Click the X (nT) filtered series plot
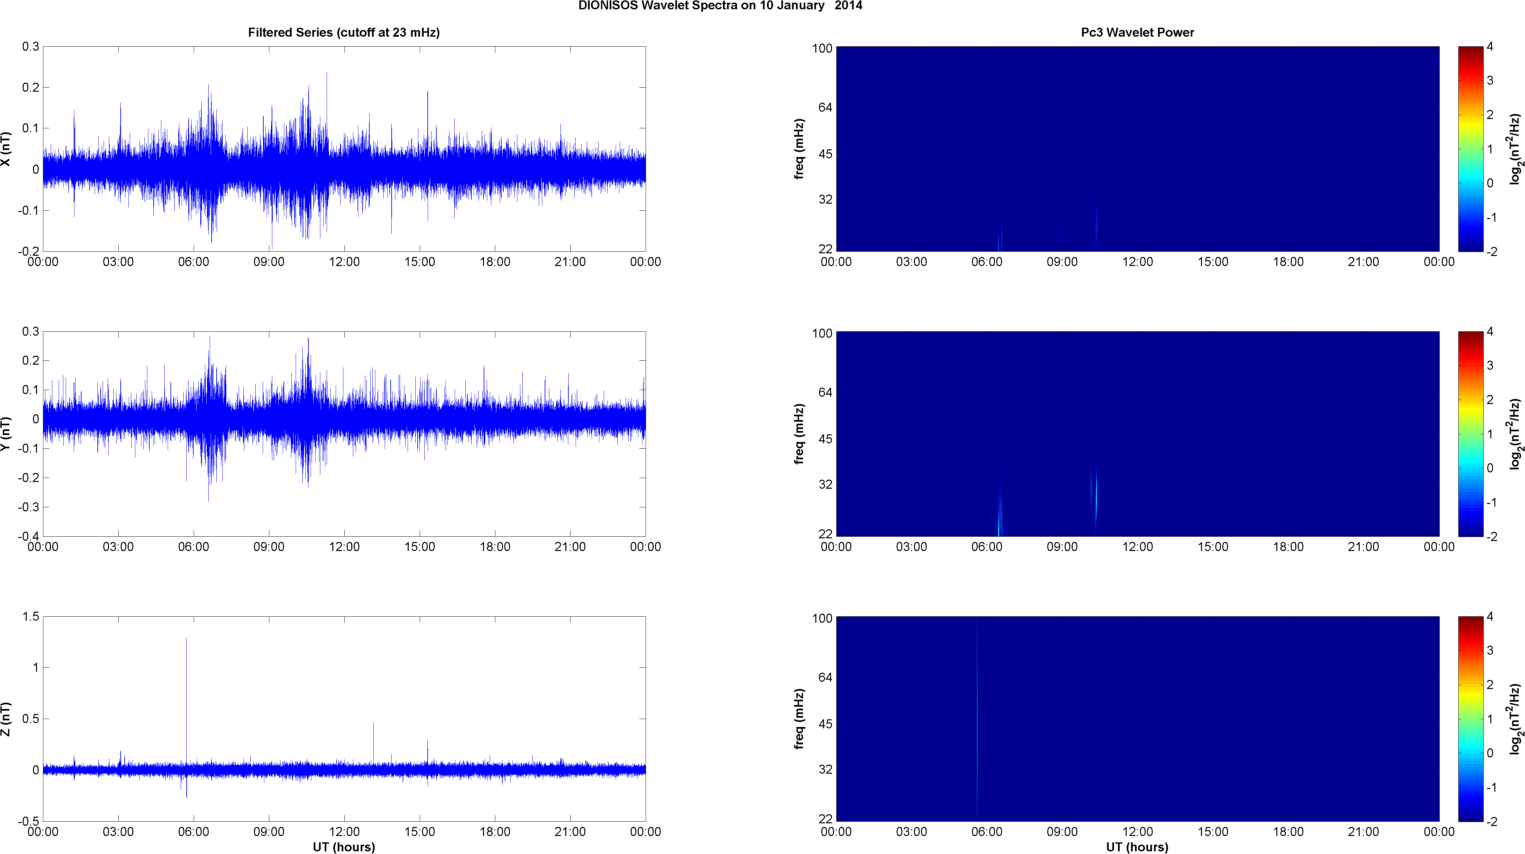The height and width of the screenshot is (854, 1525). pos(344,149)
